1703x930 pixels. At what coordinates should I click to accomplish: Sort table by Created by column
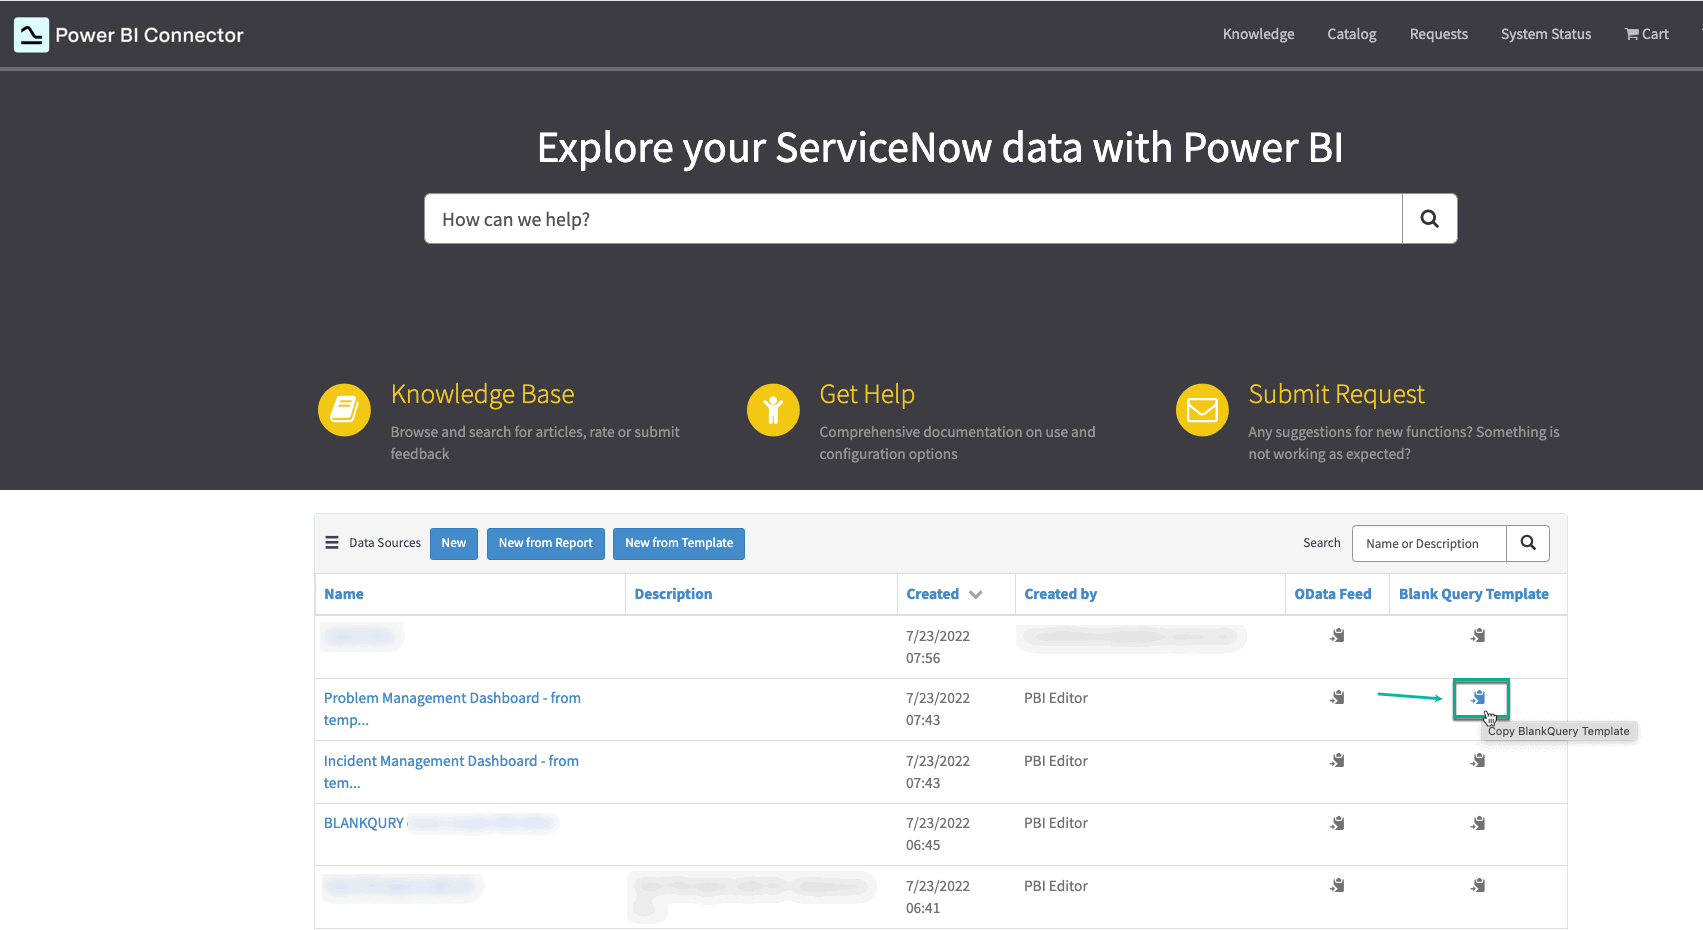1060,594
